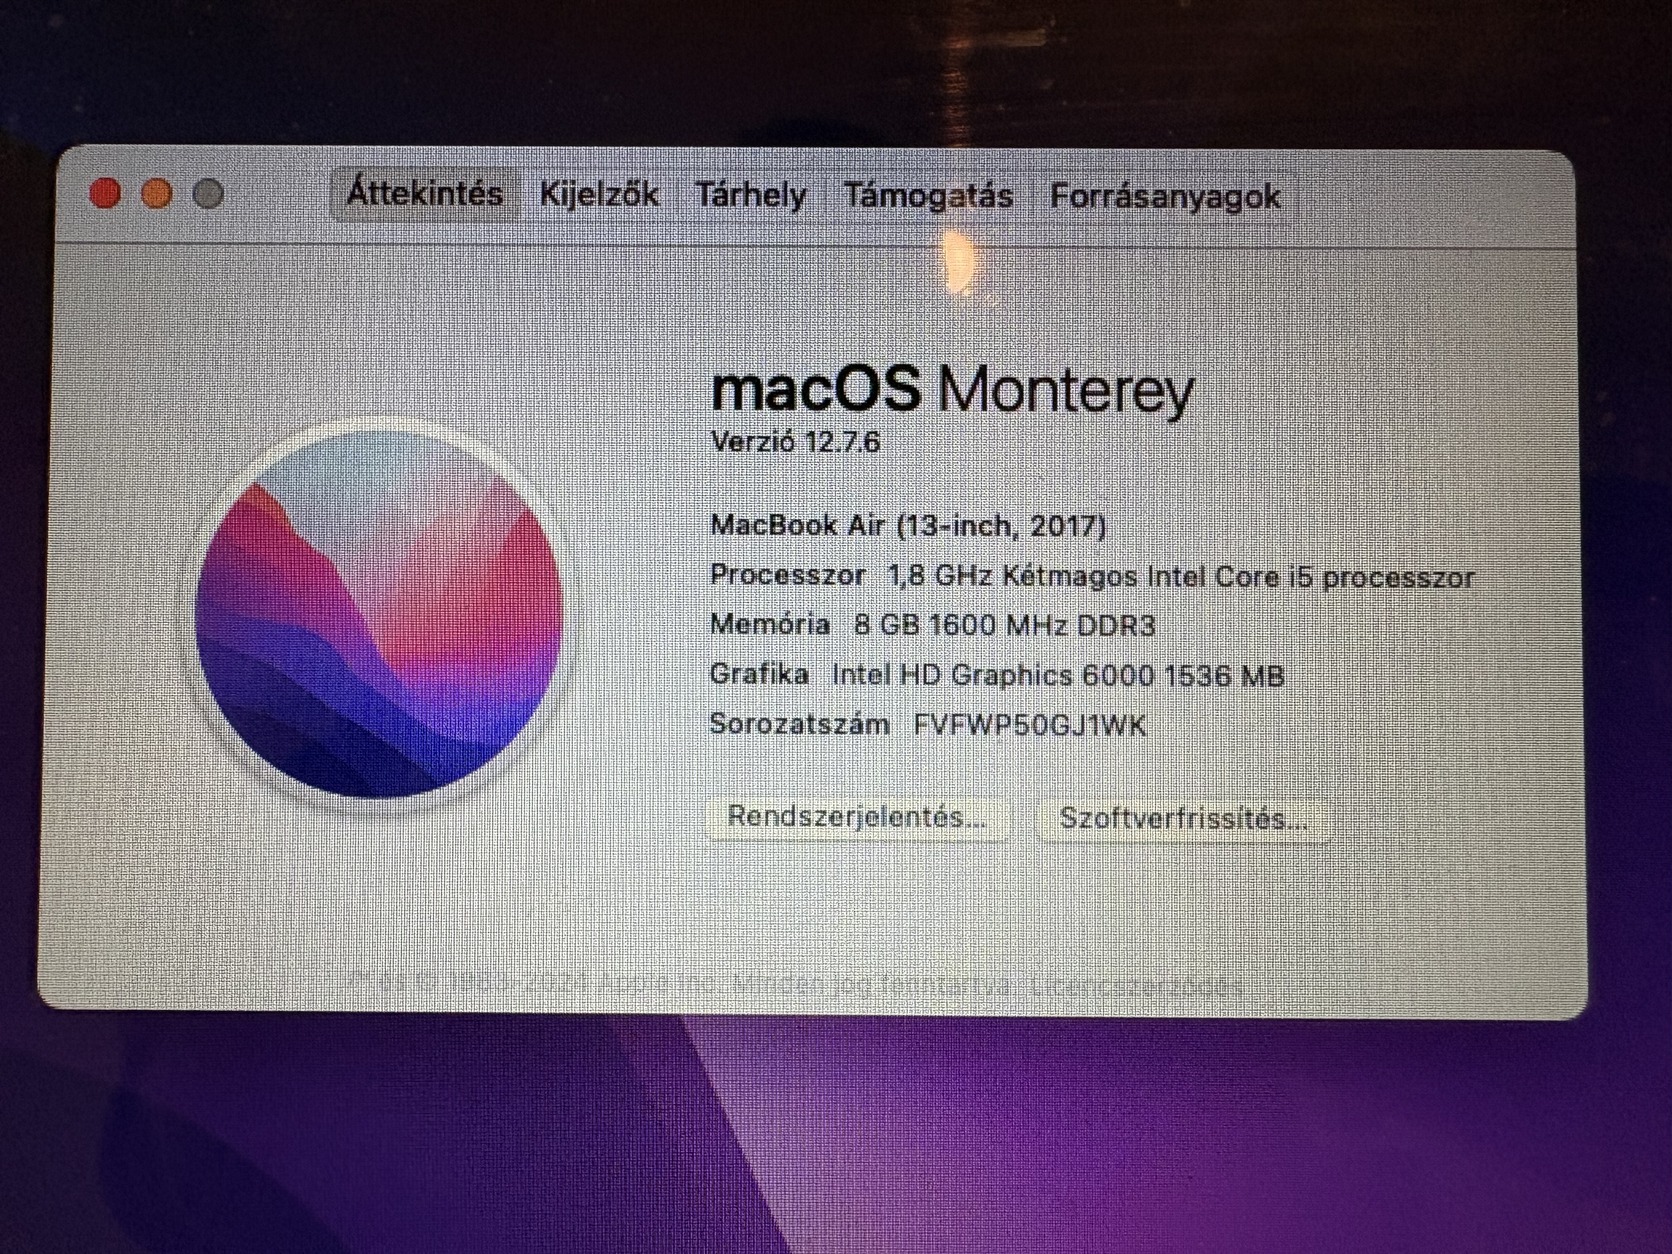This screenshot has width=1672, height=1254.
Task: Open the Kijelzők tab
Action: pyautogui.click(x=599, y=194)
